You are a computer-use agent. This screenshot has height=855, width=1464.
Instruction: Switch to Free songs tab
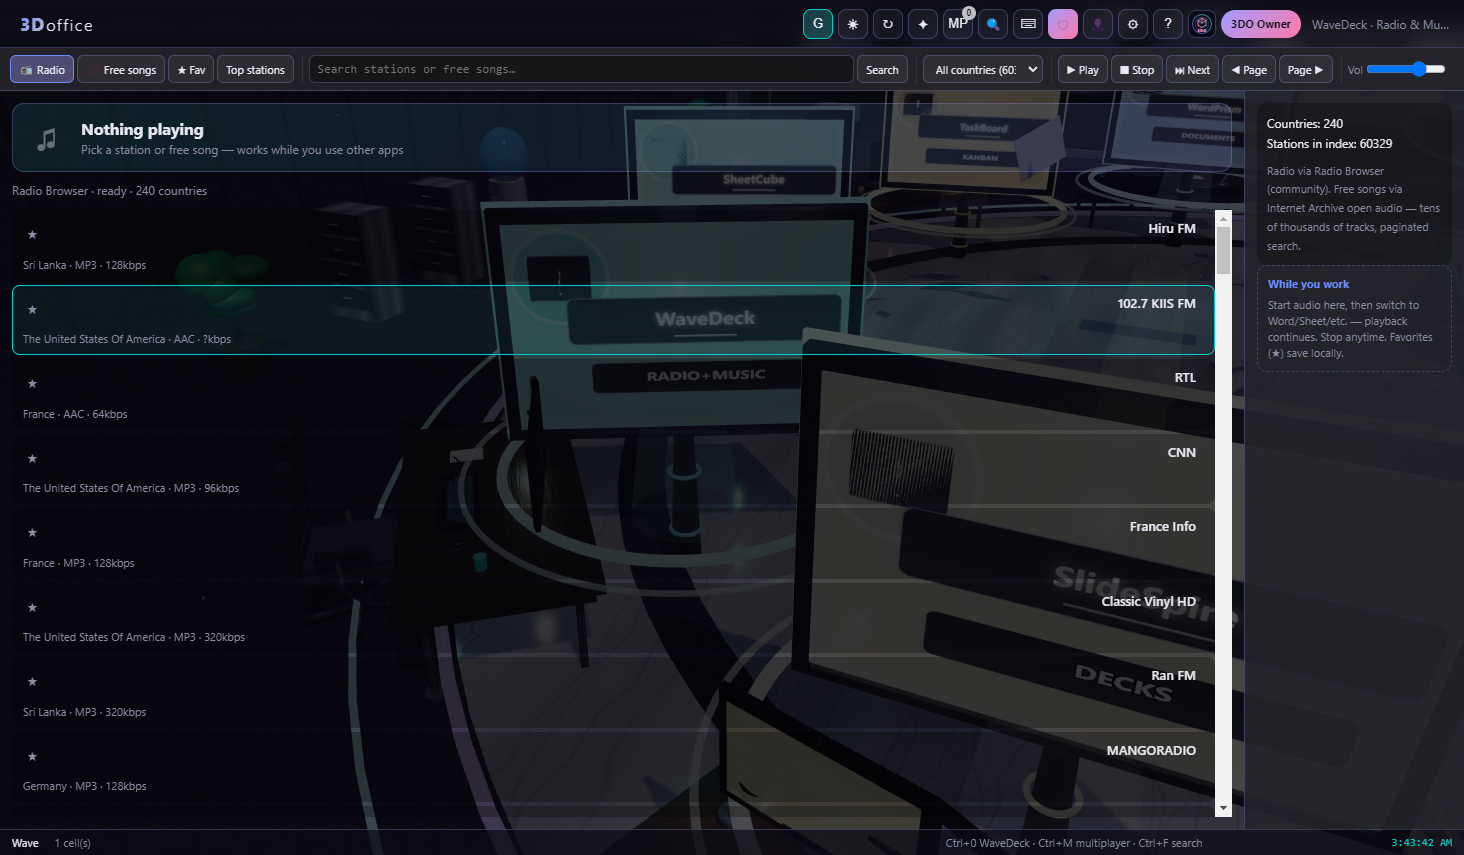[x=121, y=69]
